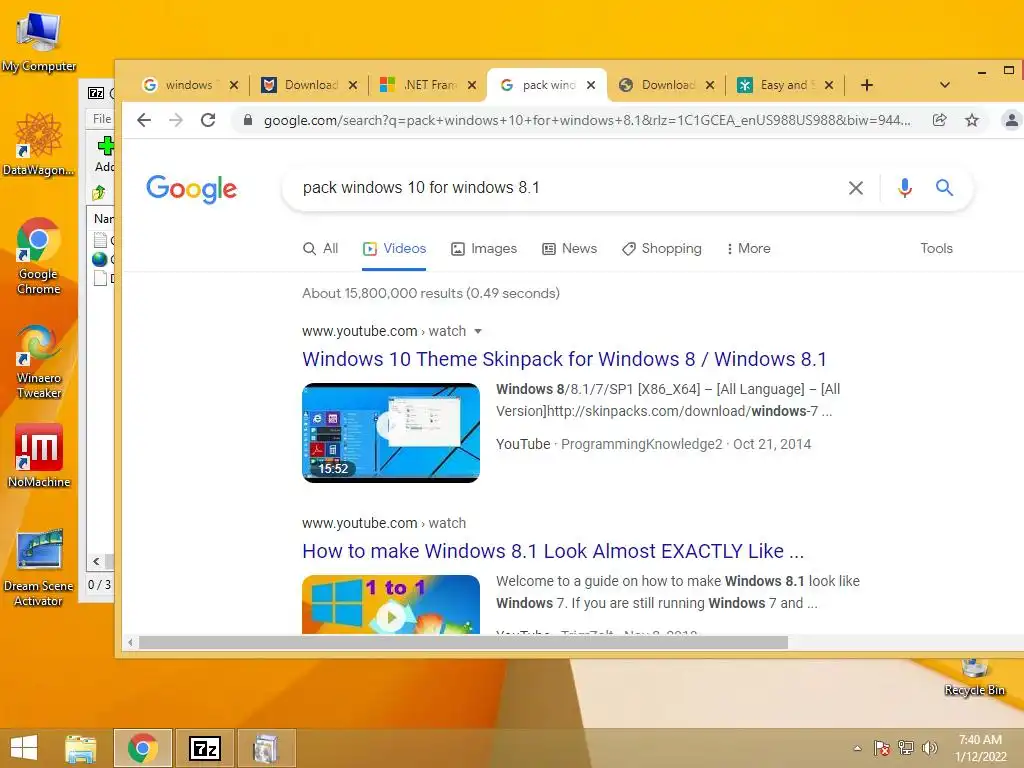Open Action Center flag in tray

882,748
